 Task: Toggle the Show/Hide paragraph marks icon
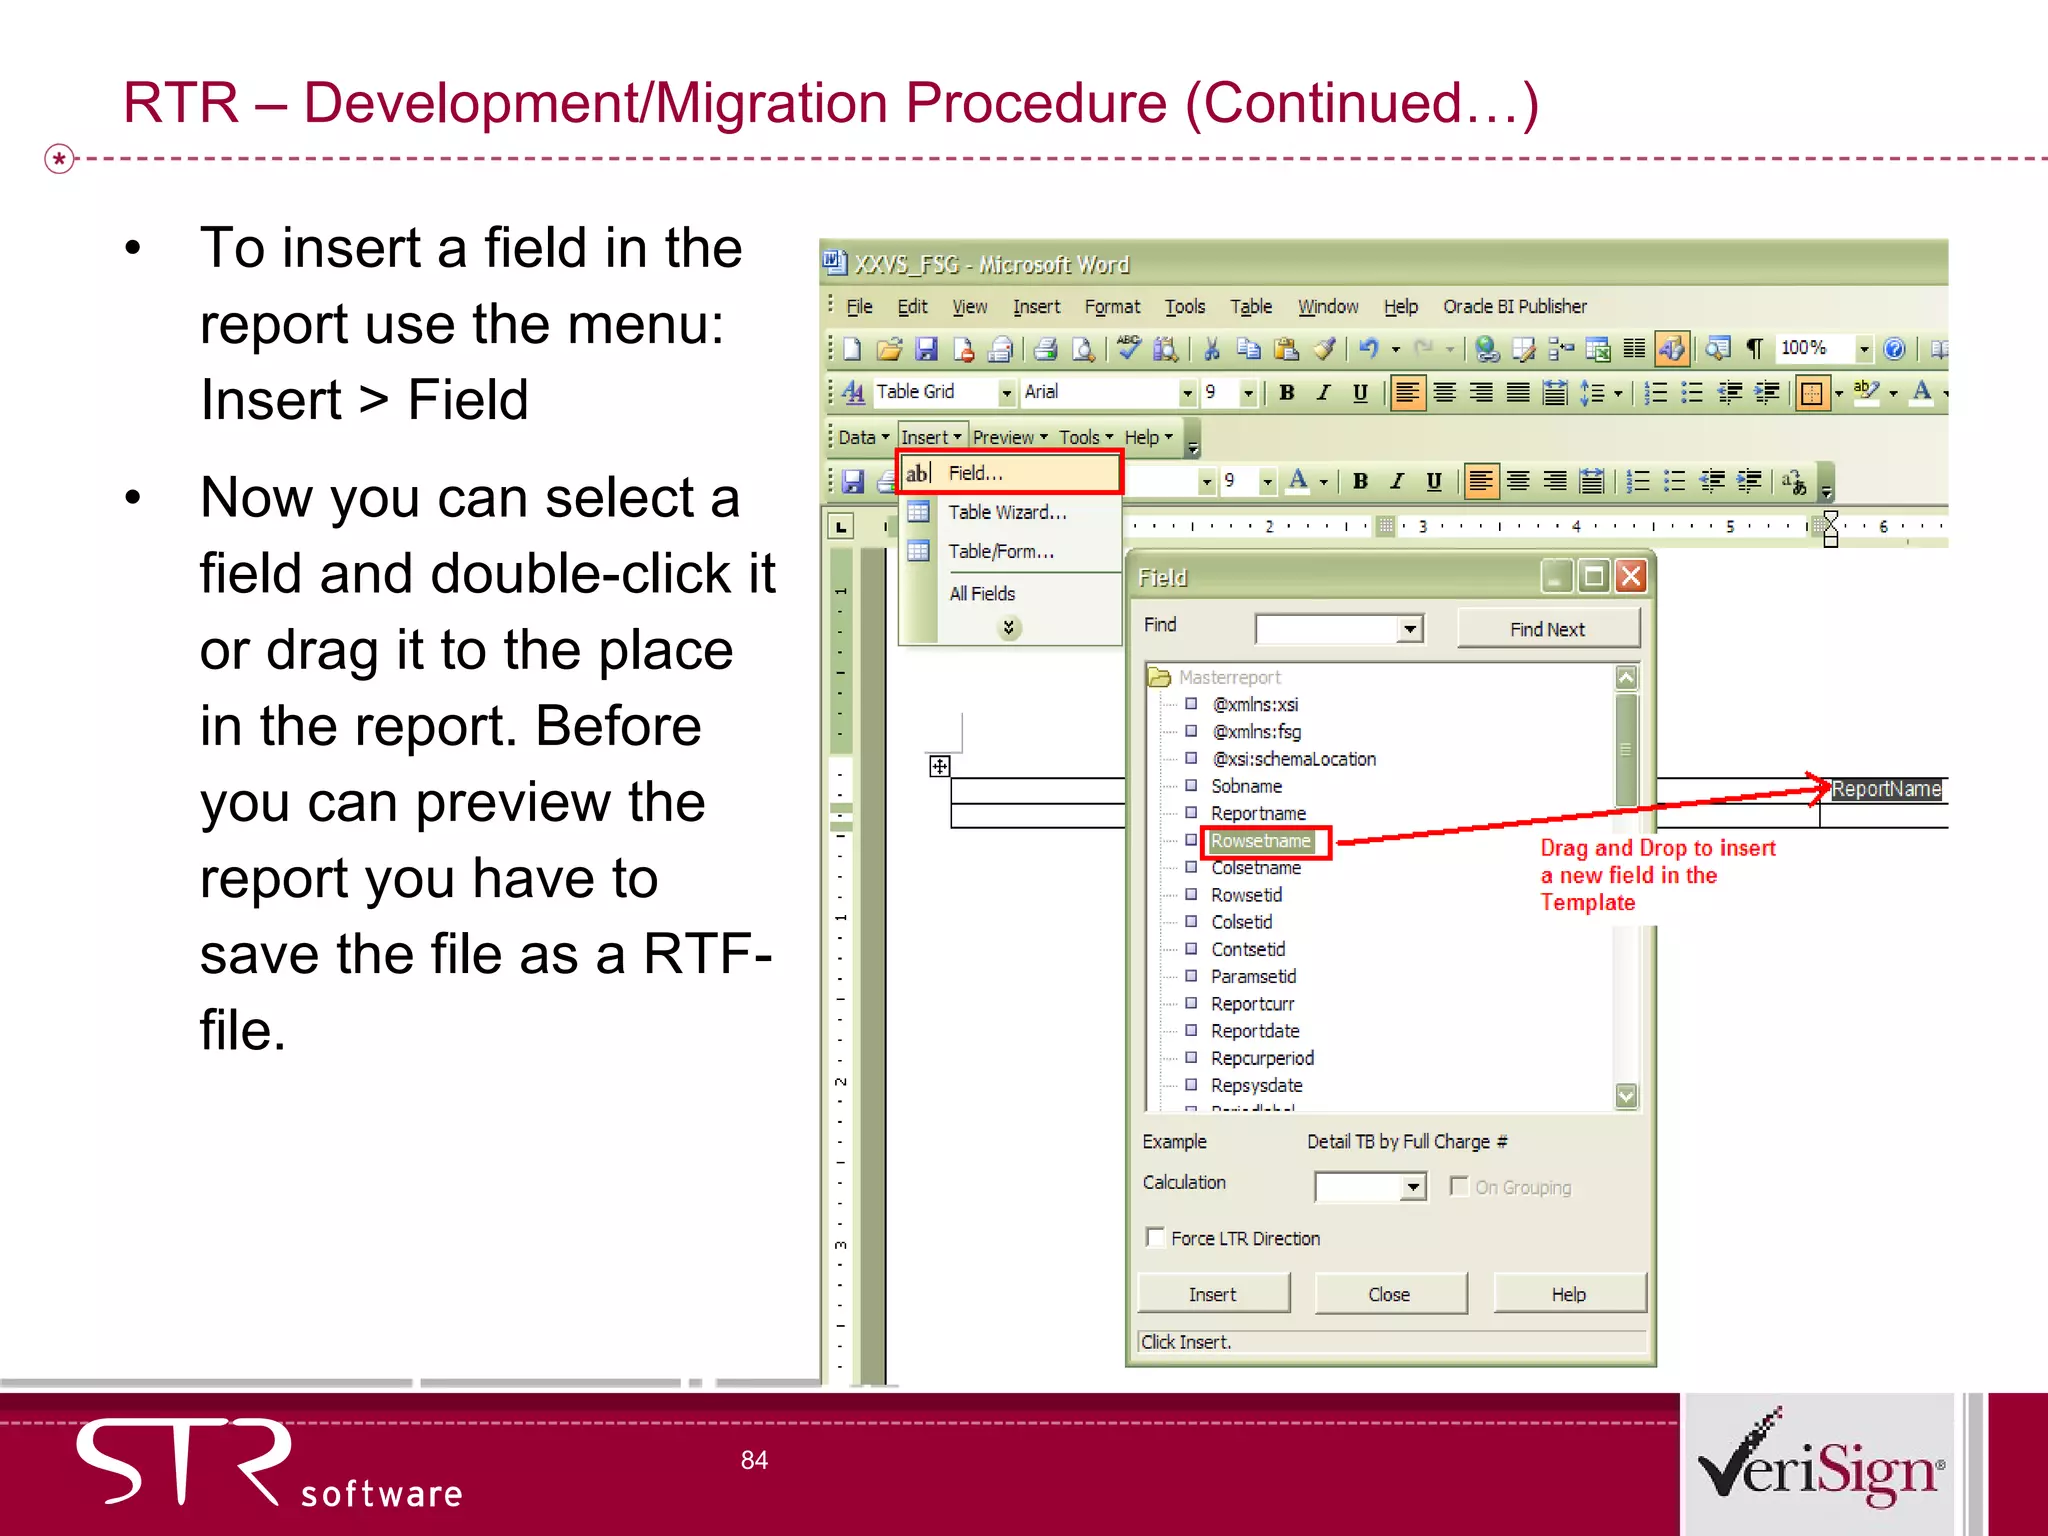click(1754, 349)
